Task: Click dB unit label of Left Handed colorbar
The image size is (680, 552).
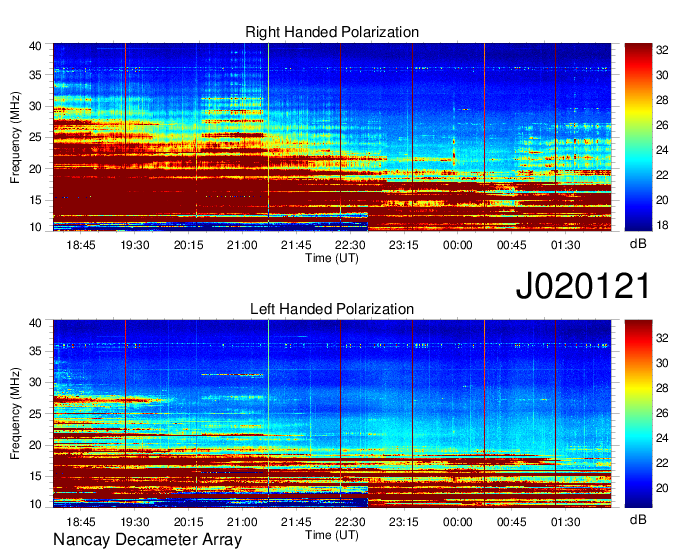Action: [x=638, y=519]
